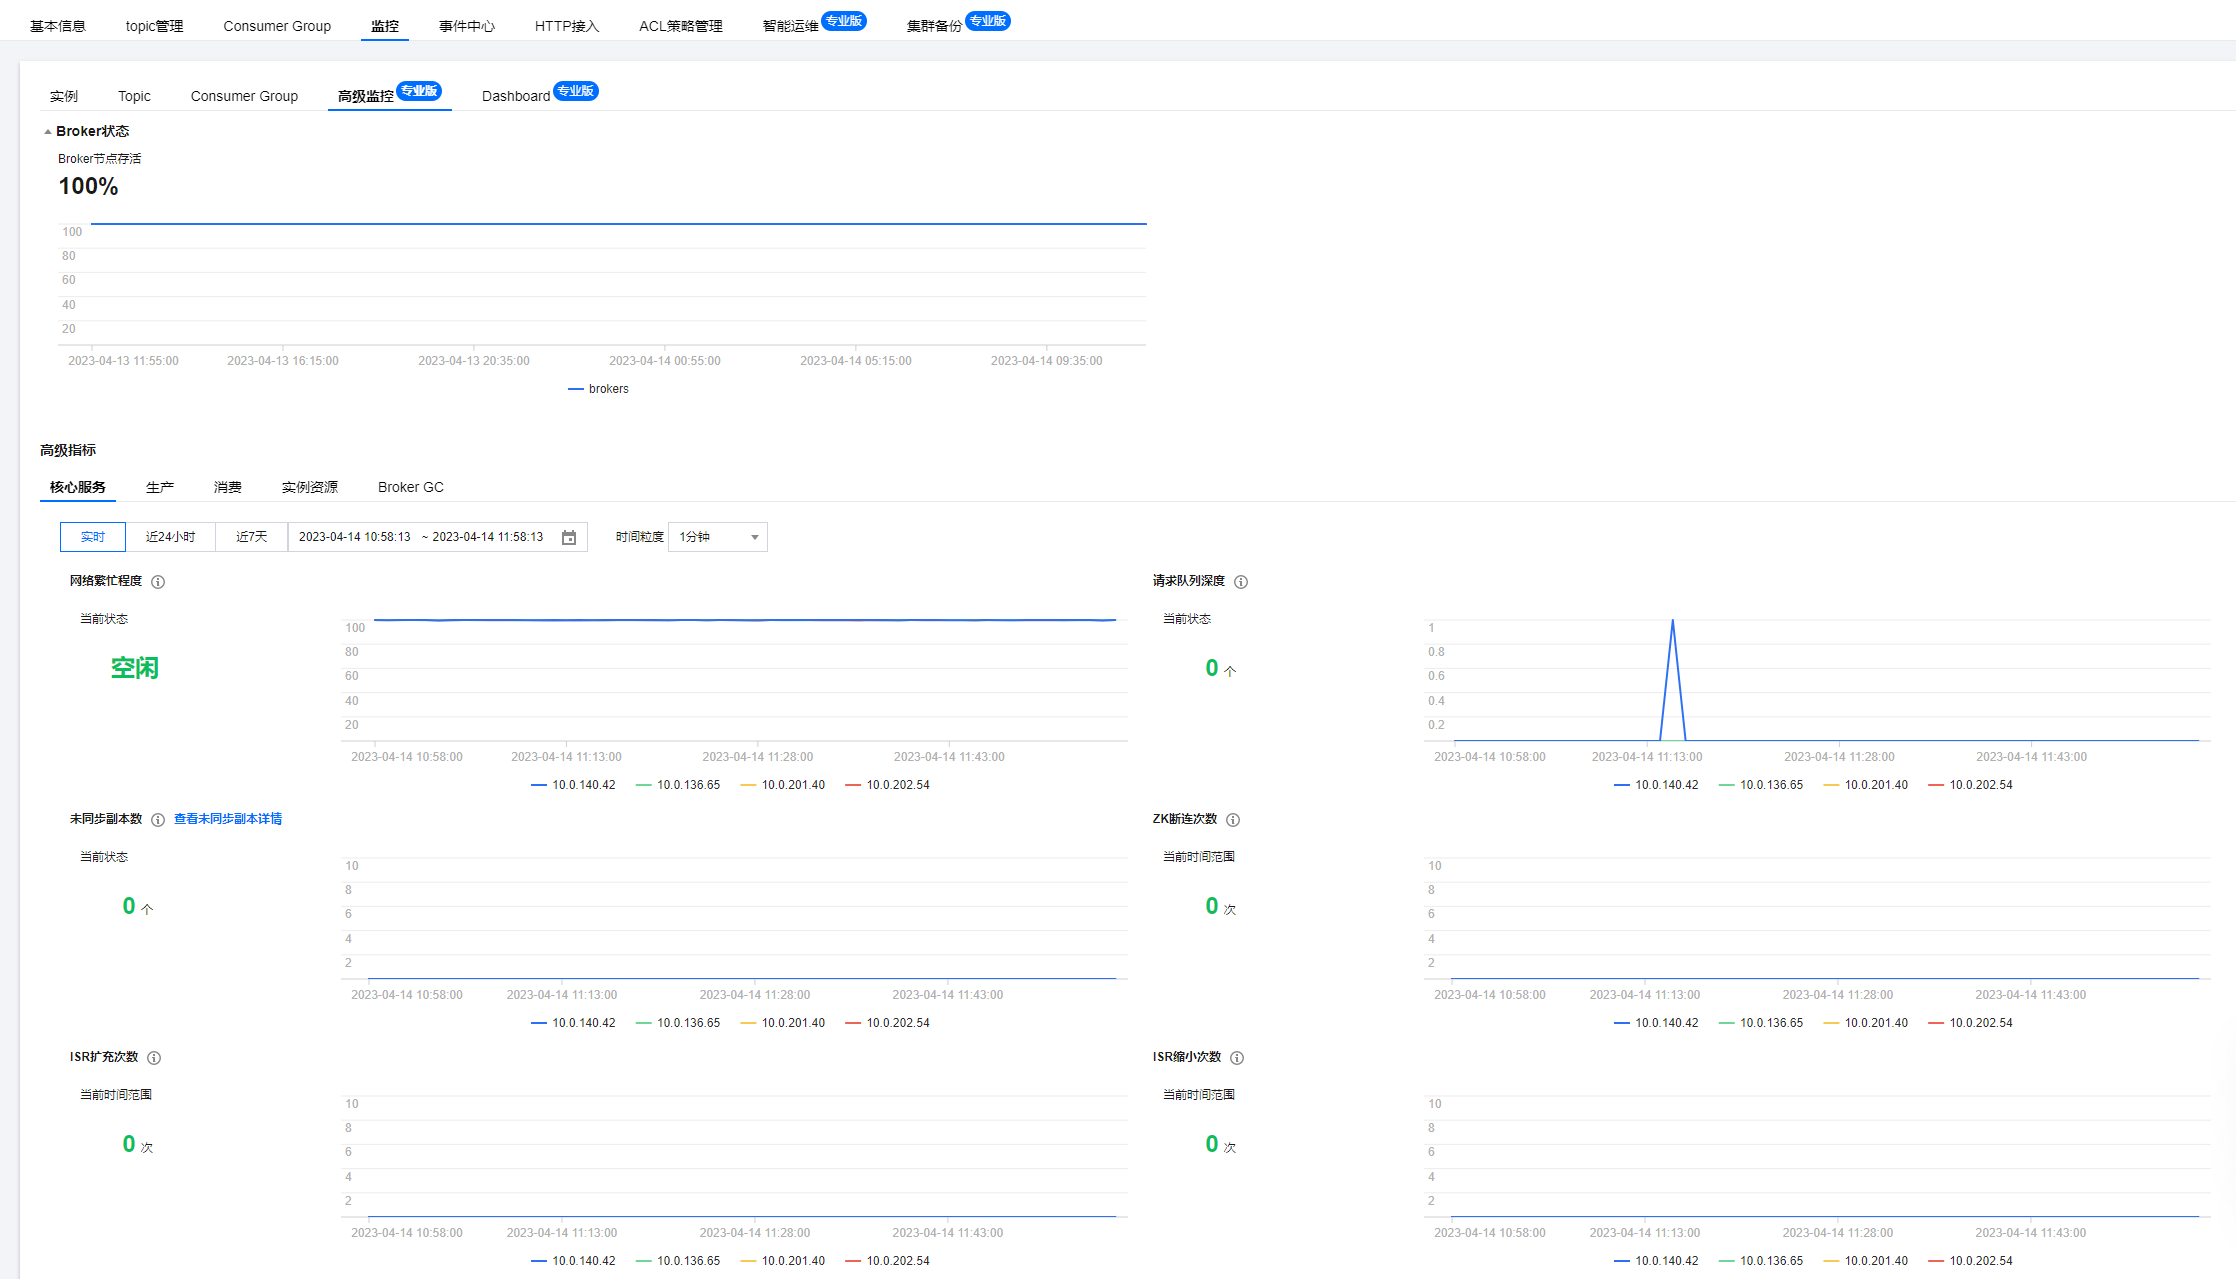
Task: Switch to Dashboard sub-tab
Action: pos(516,96)
